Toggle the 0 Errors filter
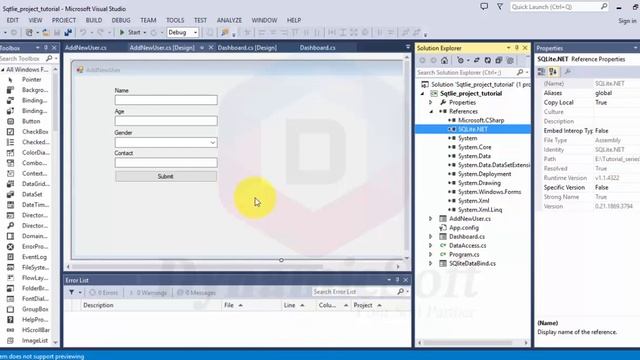 click(104, 292)
